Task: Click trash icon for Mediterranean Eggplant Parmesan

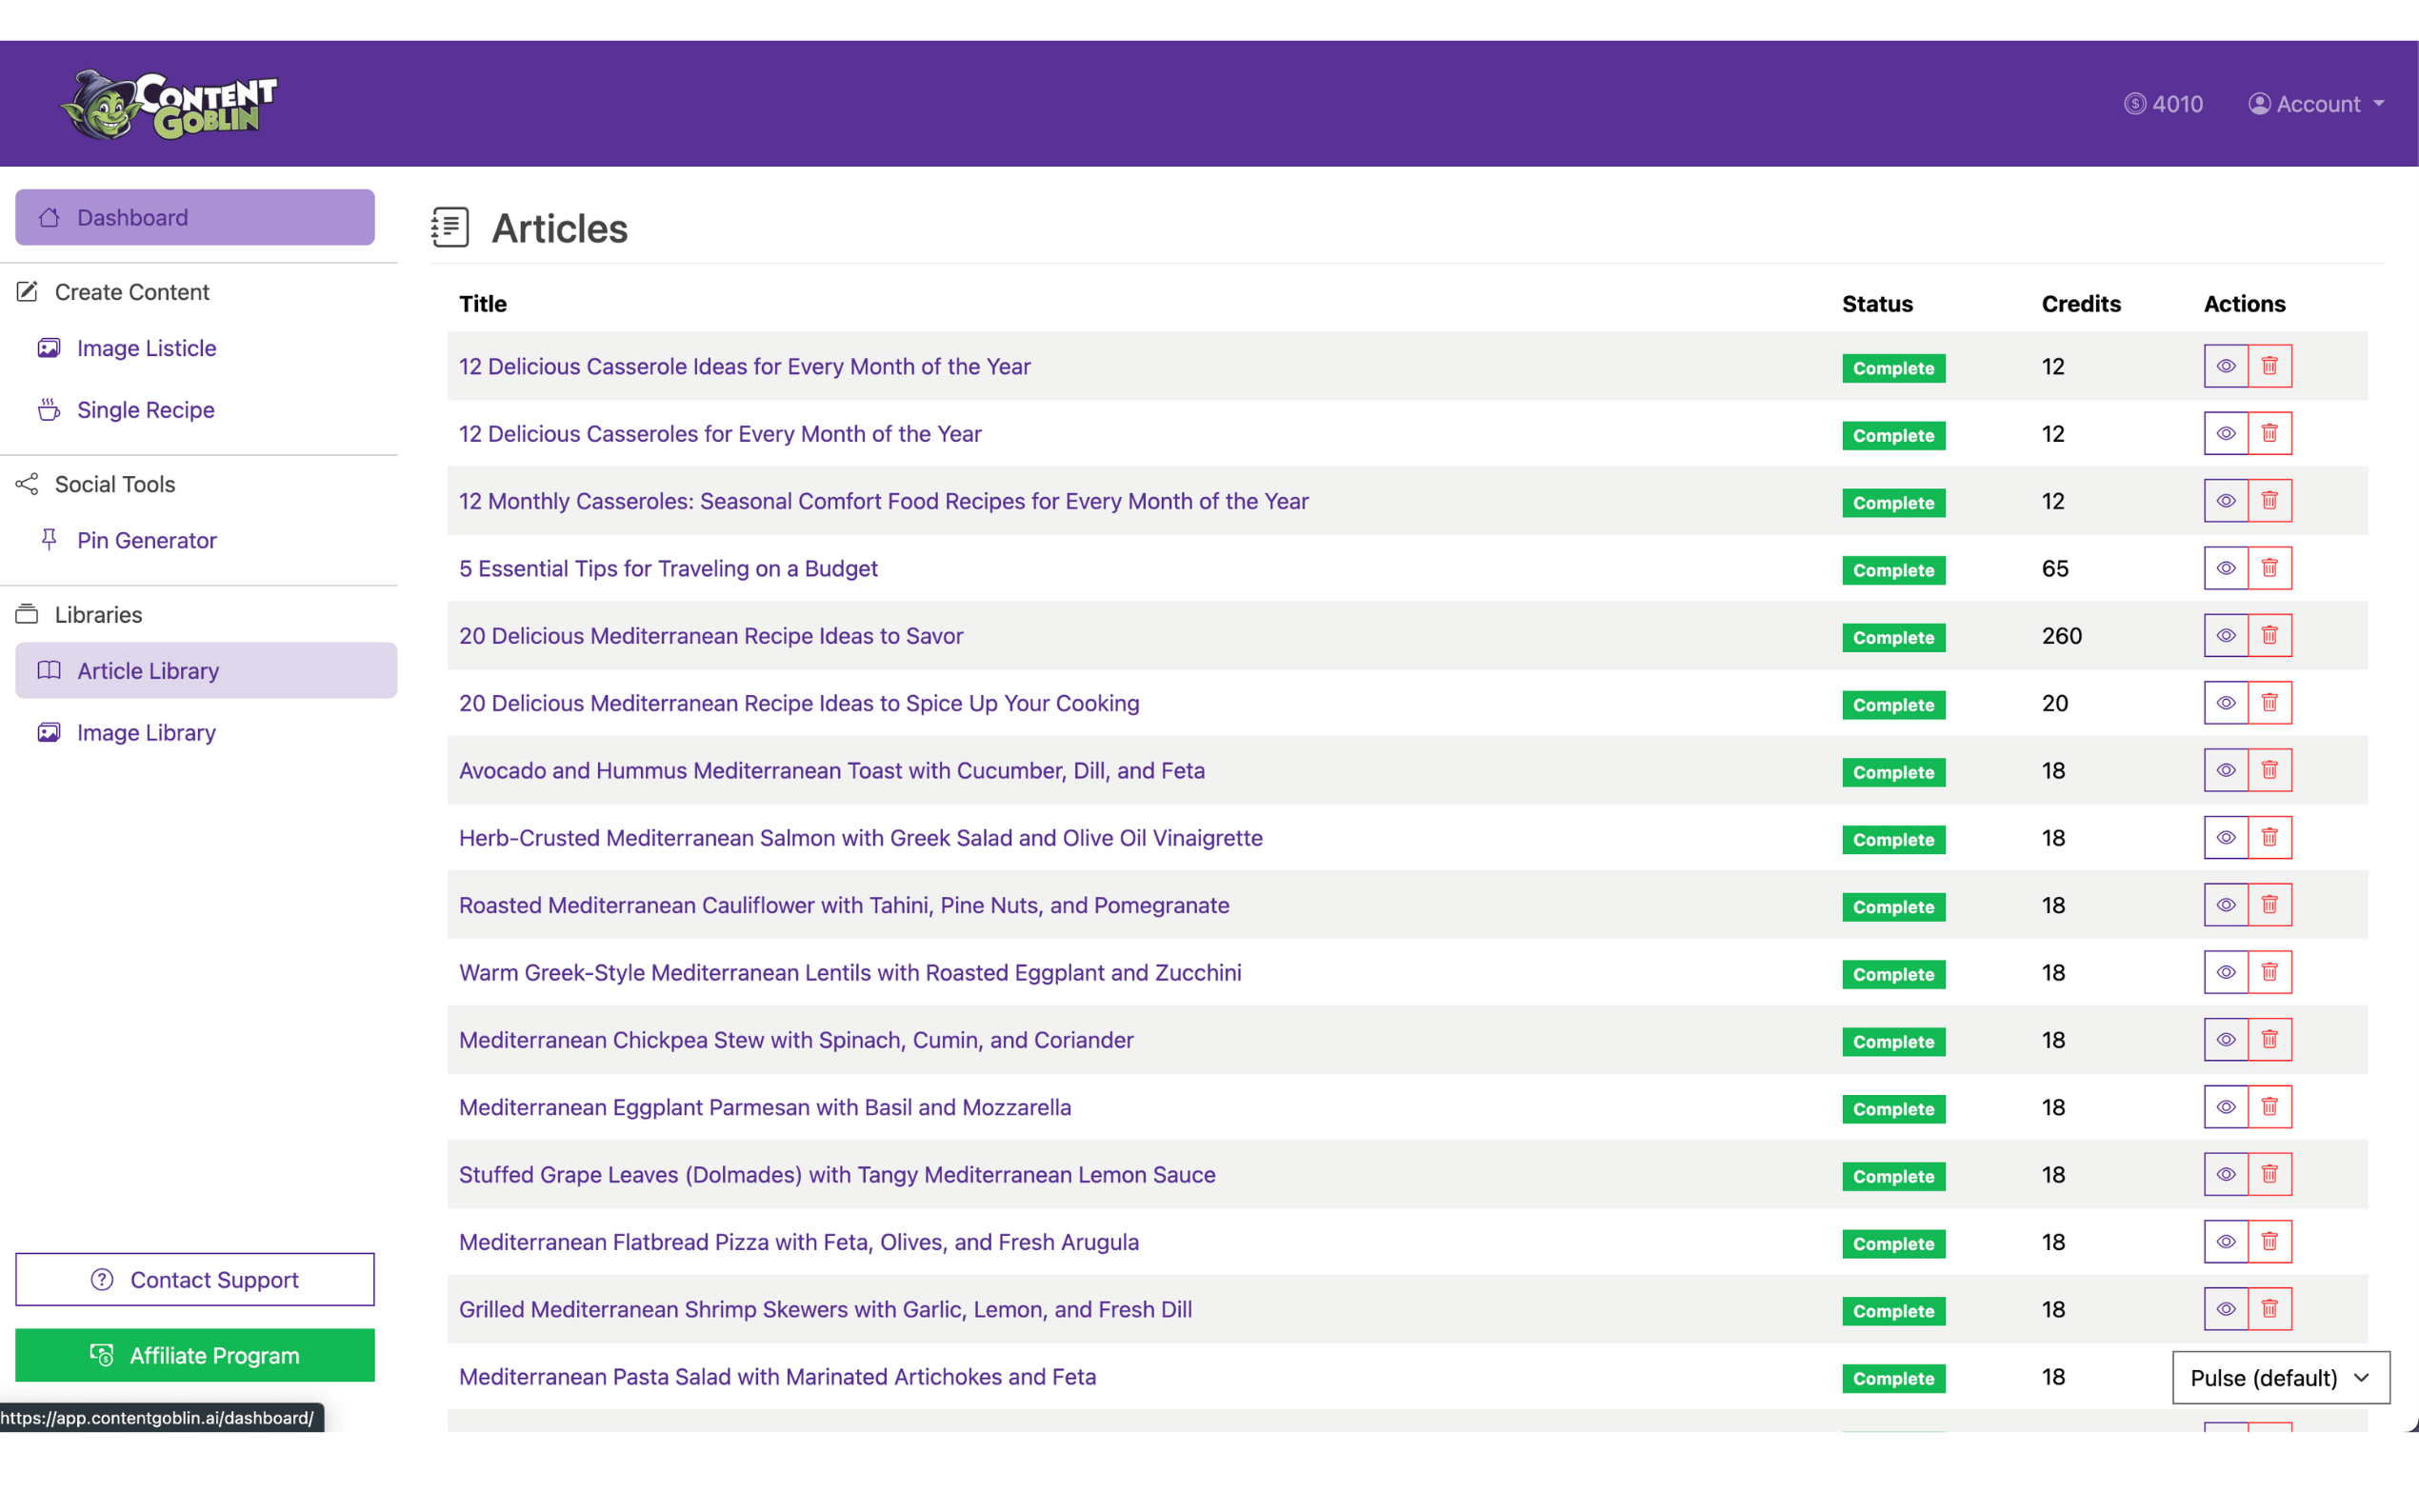Action: 2269,1107
